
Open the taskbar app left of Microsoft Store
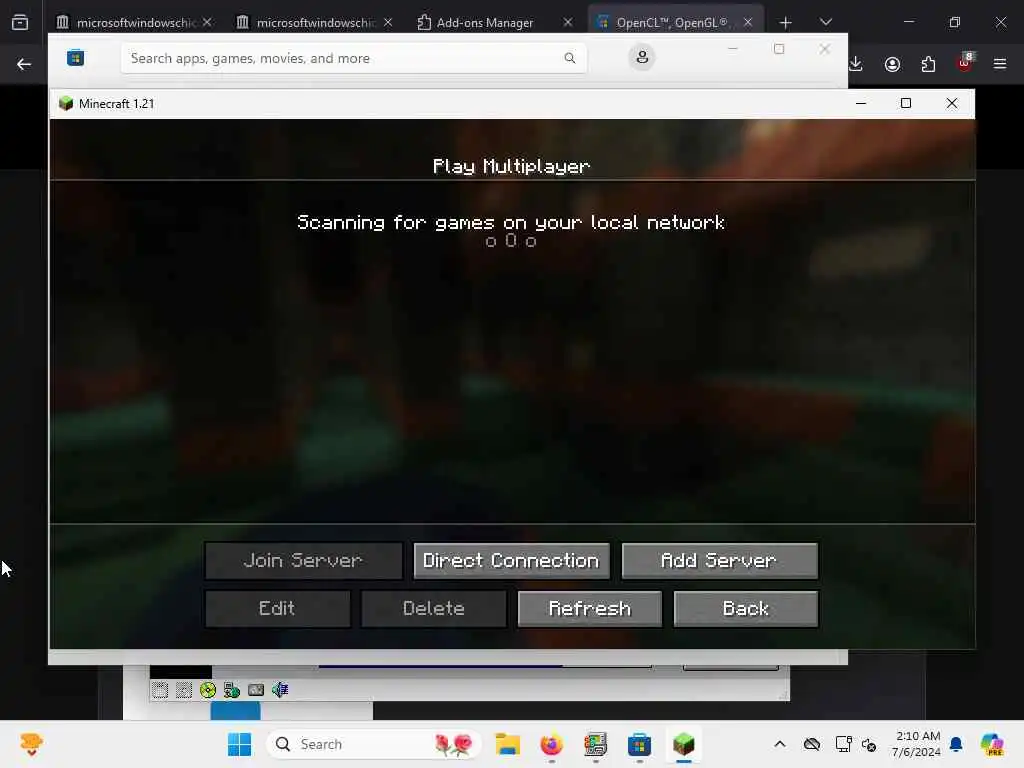click(x=596, y=744)
